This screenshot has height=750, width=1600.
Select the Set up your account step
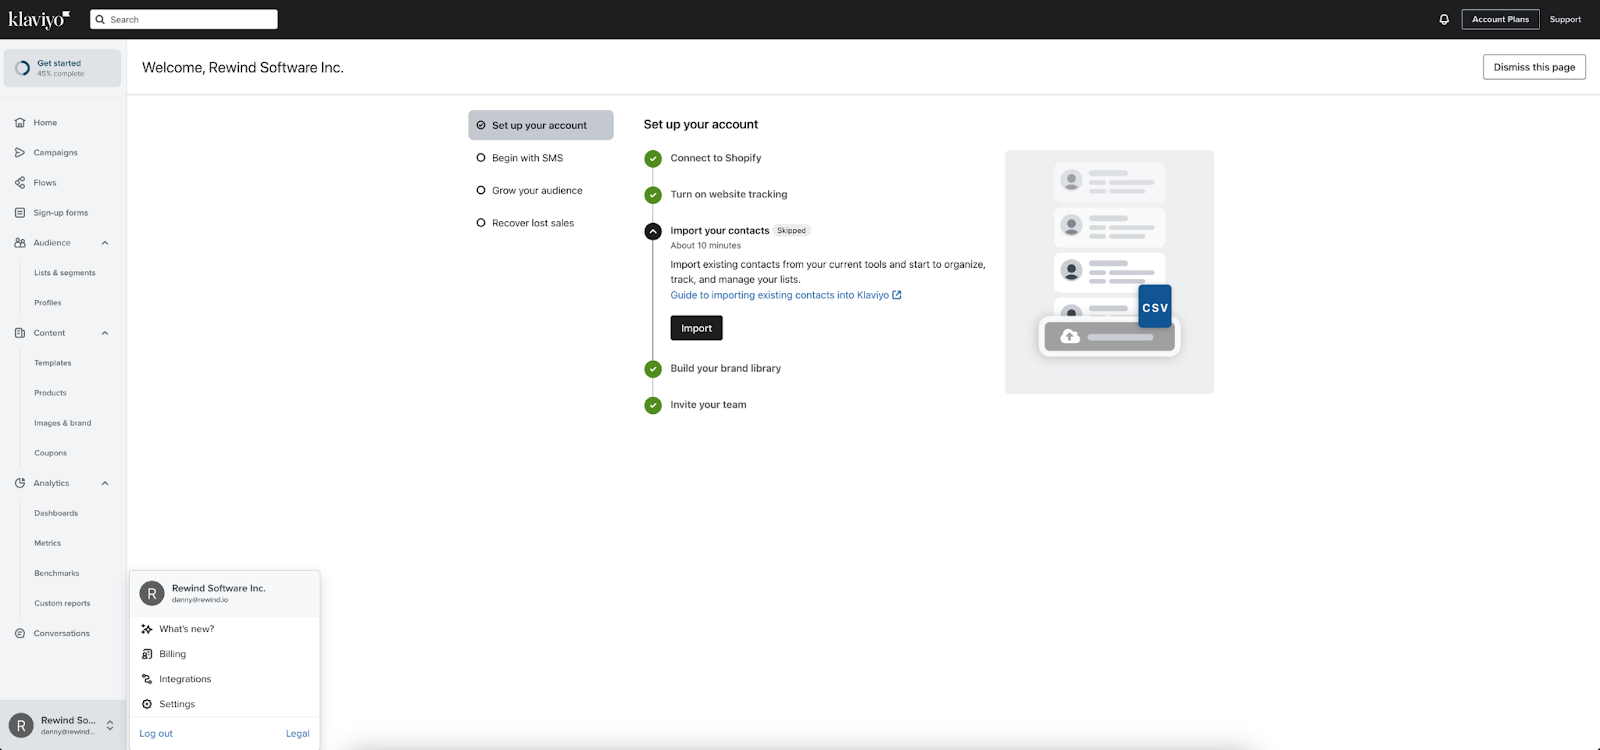541,125
